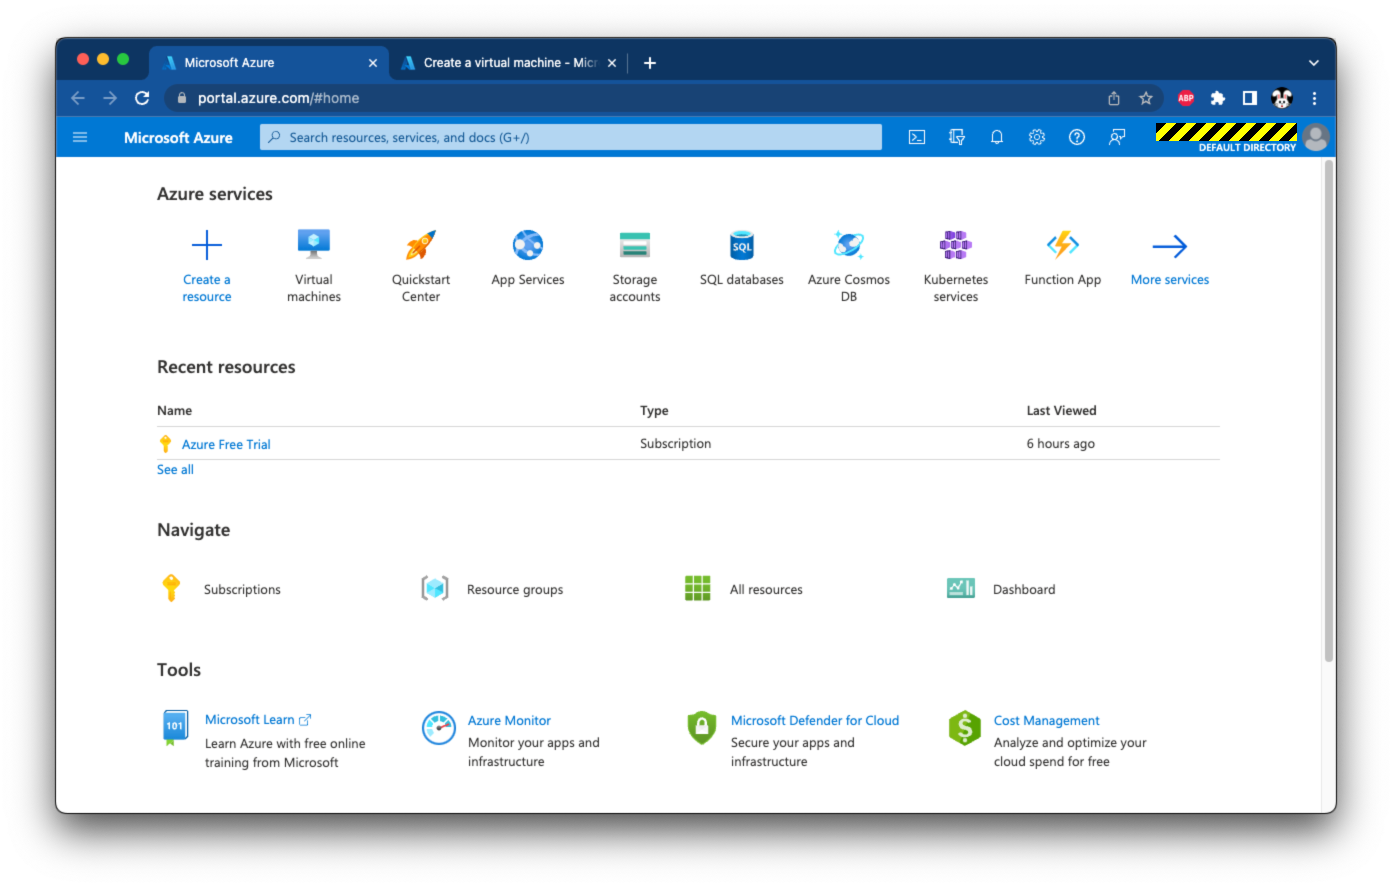1392x887 pixels.
Task: Click the See all link
Action: 175,470
